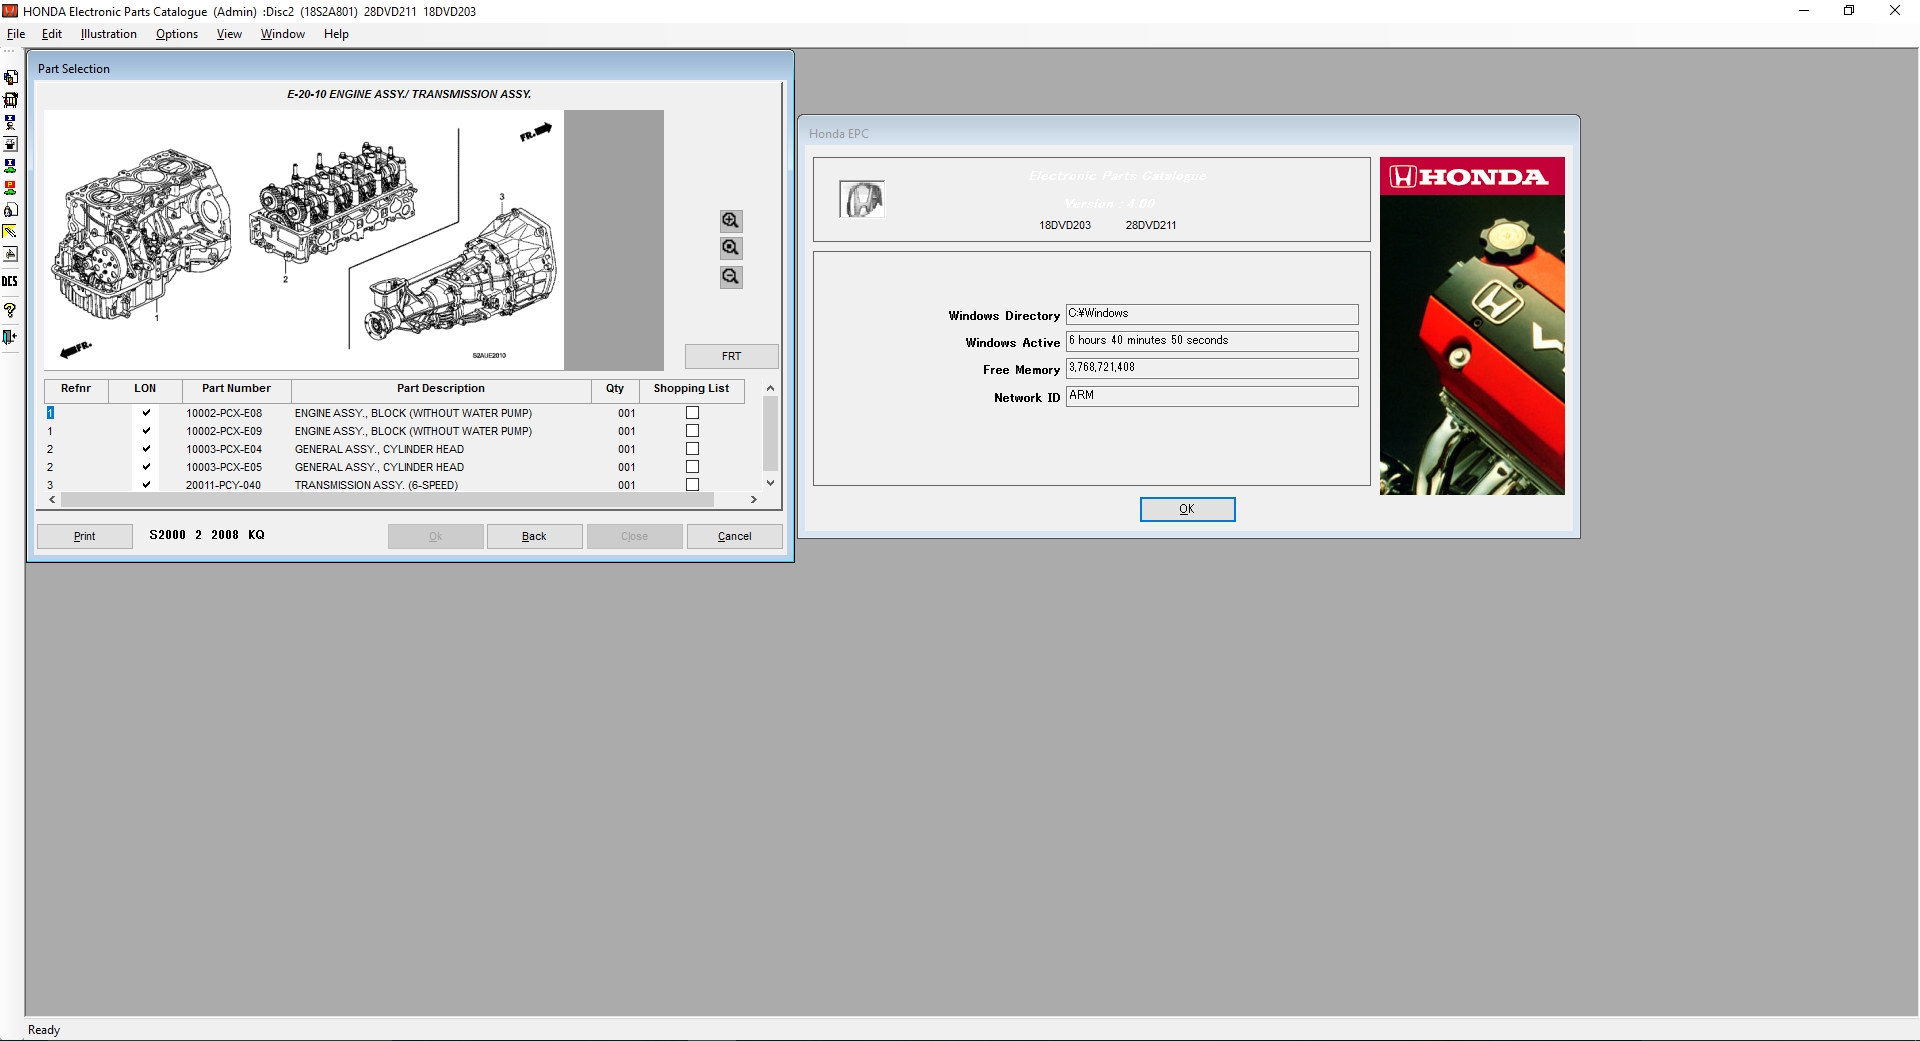Click the parts list scroll down arrow

[x=770, y=483]
